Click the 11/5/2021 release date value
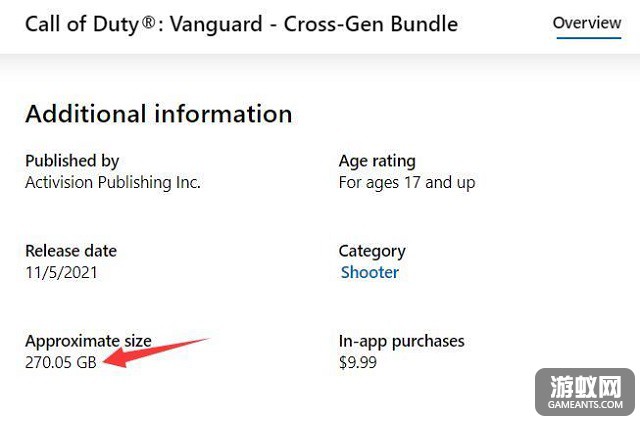This screenshot has height=421, width=640. point(61,273)
